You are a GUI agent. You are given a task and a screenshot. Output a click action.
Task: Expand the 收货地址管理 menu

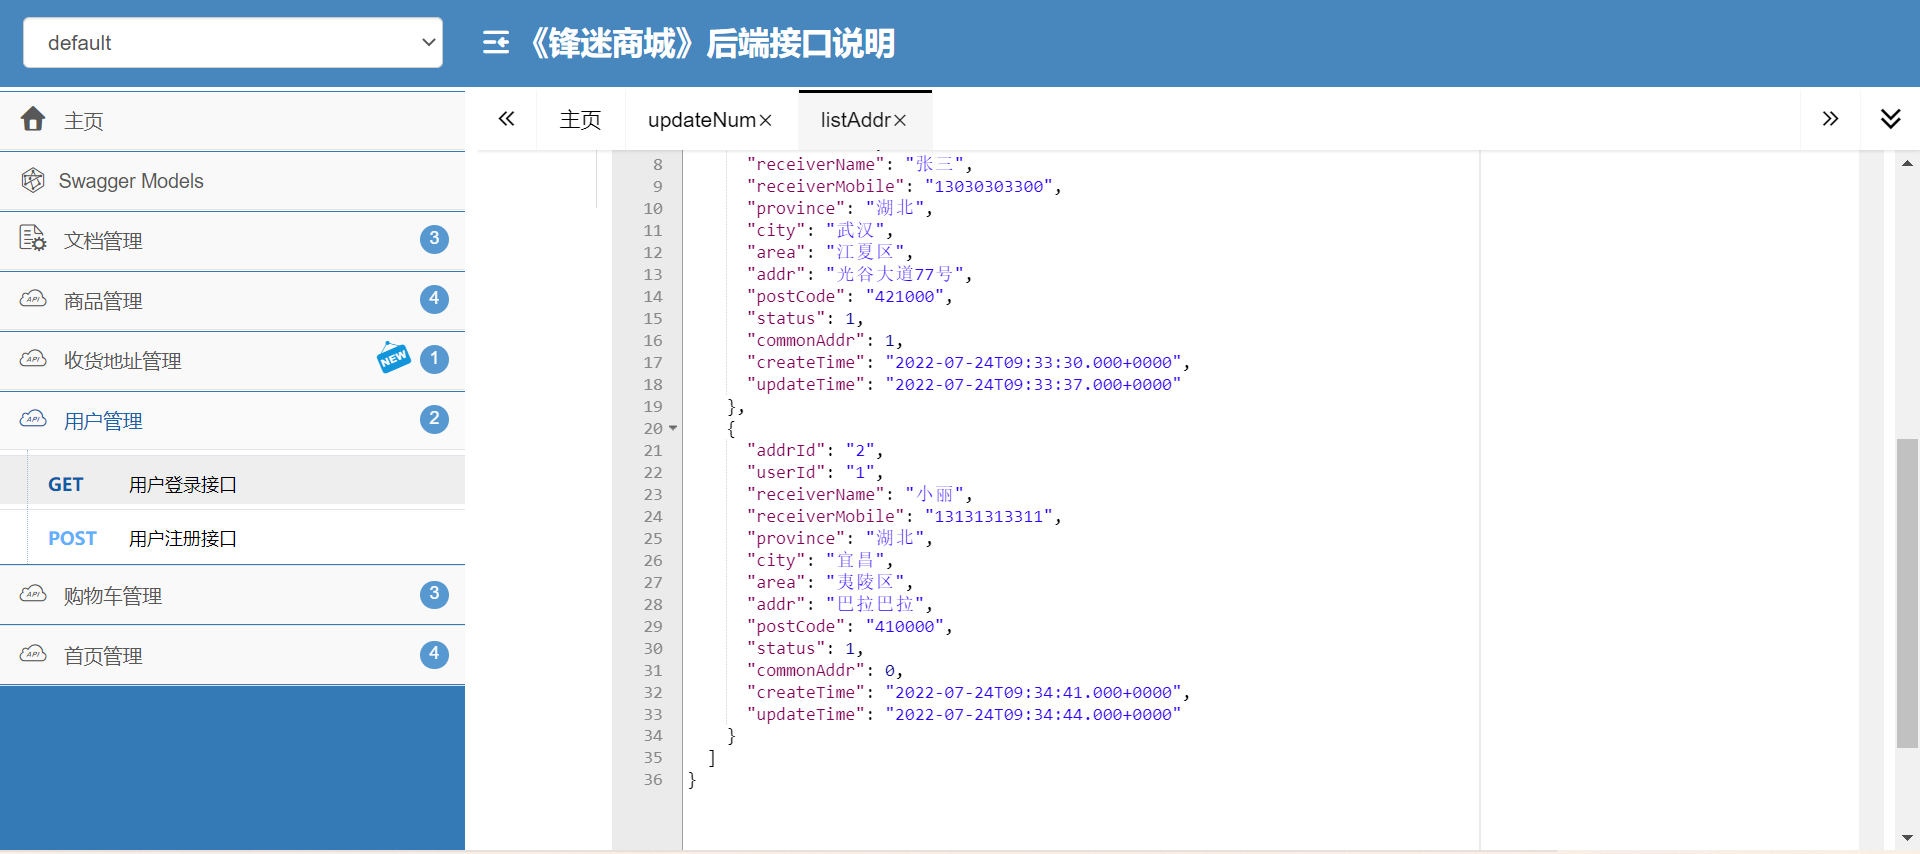232,361
